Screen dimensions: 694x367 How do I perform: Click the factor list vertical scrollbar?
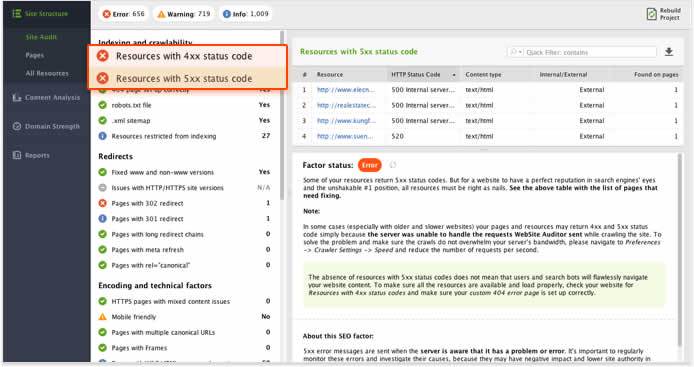[282, 115]
